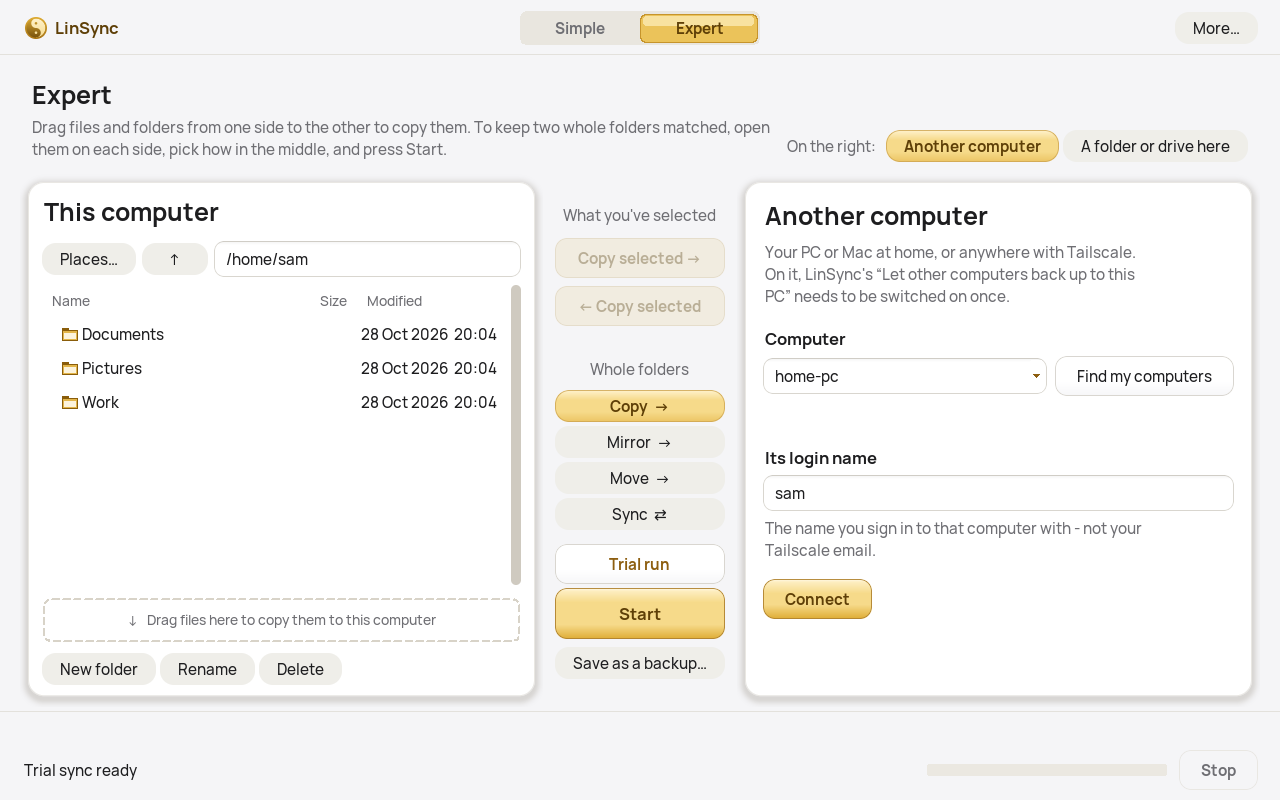Image resolution: width=1280 pixels, height=800 pixels.
Task: Click the Trial run button
Action: 640,564
